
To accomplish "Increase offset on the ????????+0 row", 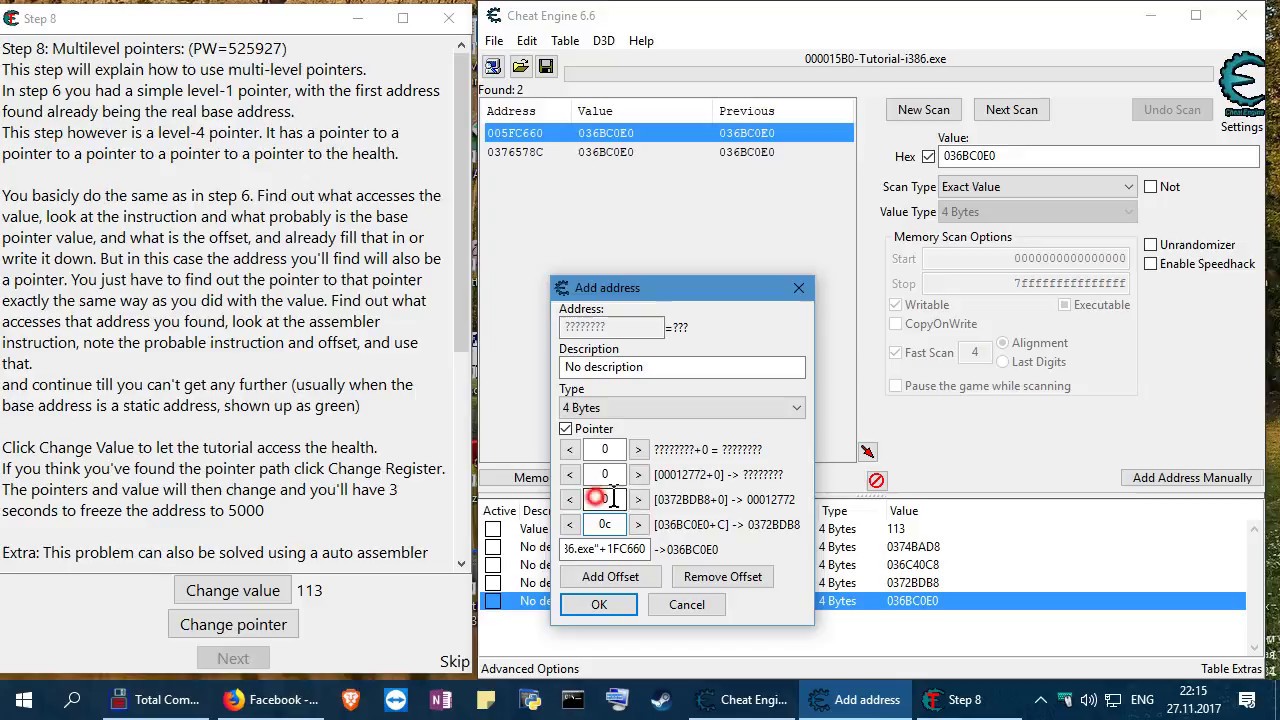I will click(x=638, y=450).
